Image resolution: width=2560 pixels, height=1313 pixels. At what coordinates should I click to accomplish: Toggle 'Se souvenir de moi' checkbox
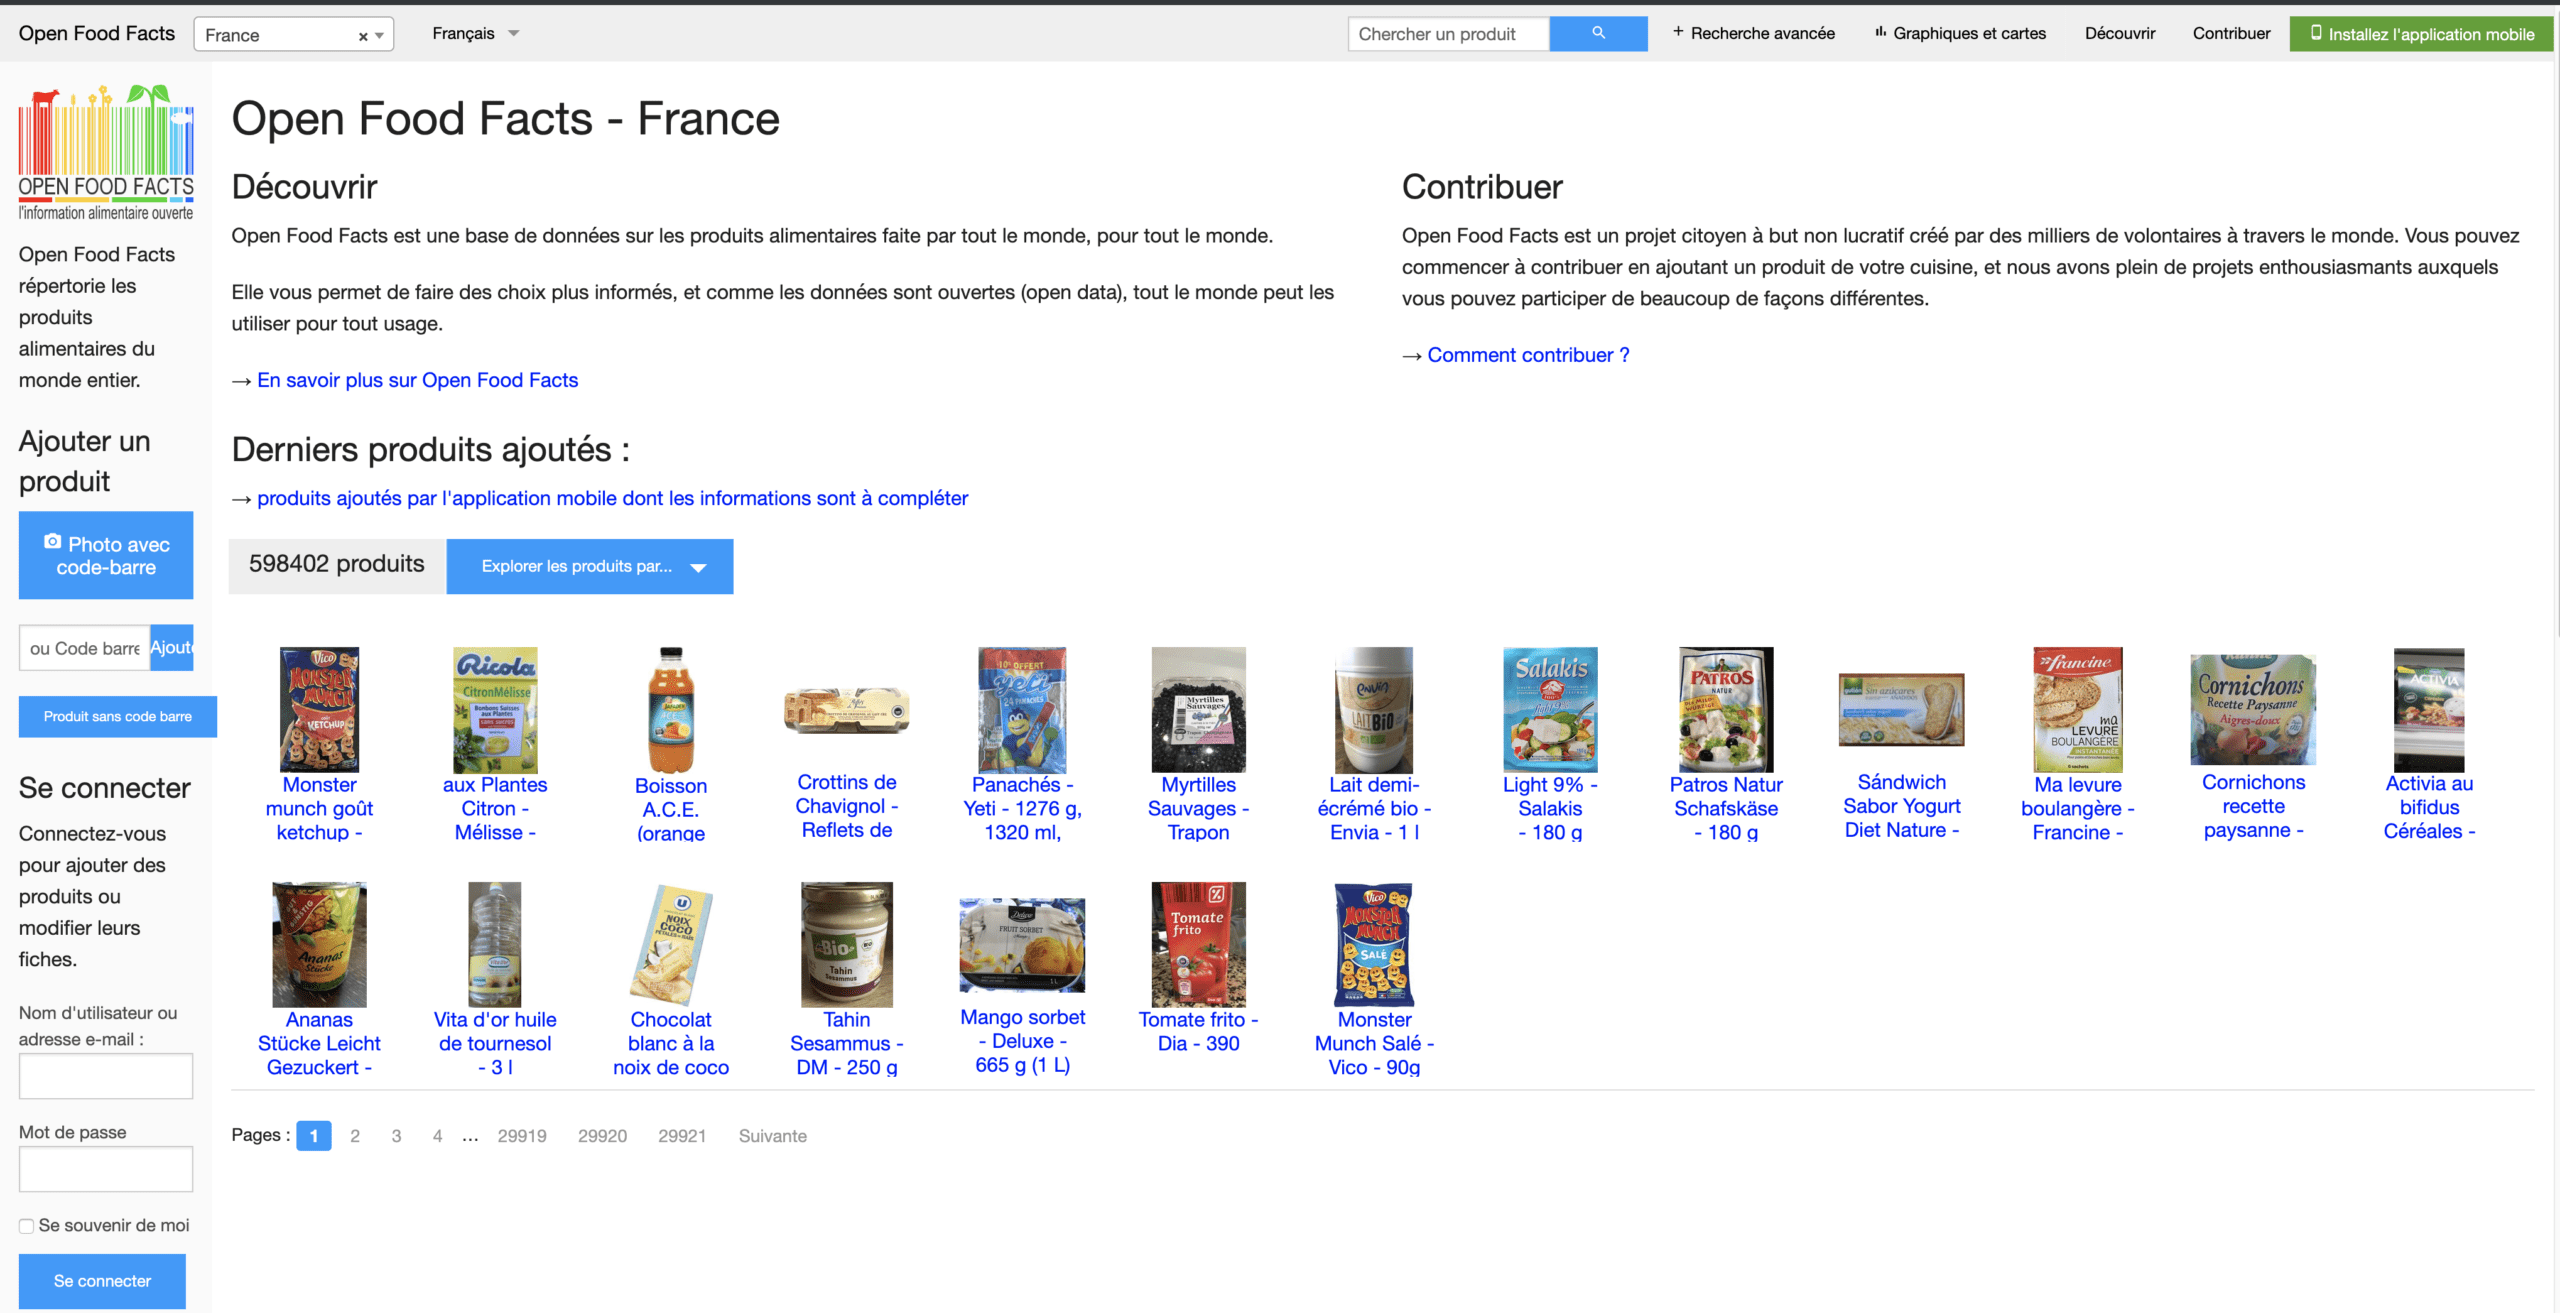pos(26,1226)
